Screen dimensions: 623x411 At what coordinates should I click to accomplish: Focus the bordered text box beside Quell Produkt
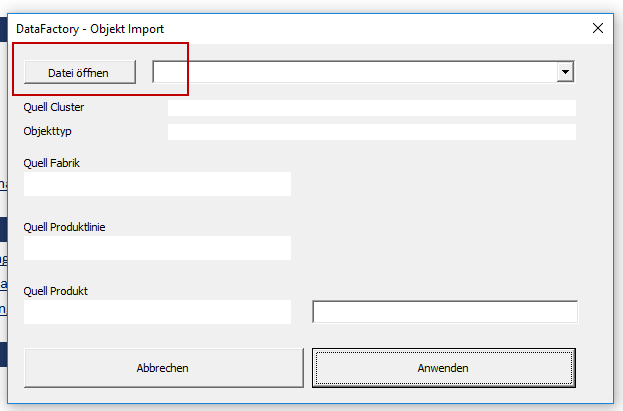coord(445,312)
